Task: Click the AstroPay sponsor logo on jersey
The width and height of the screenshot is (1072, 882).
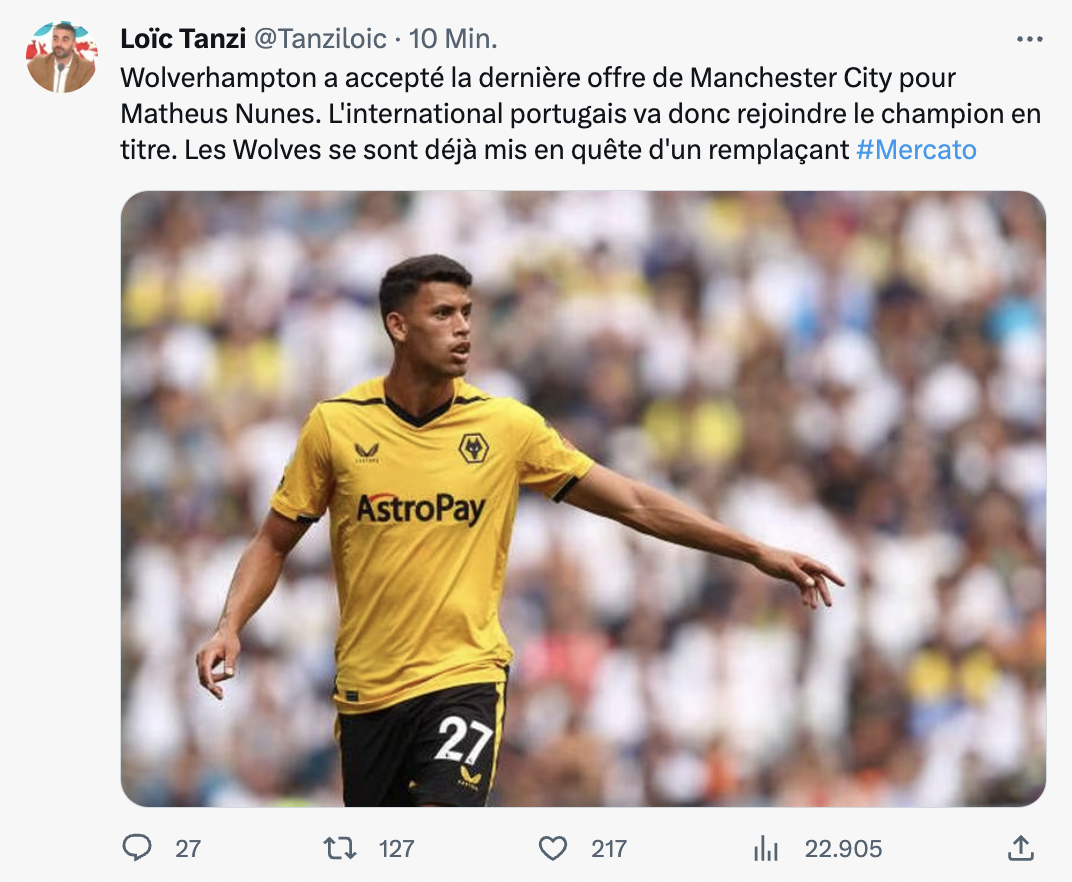Action: [421, 509]
